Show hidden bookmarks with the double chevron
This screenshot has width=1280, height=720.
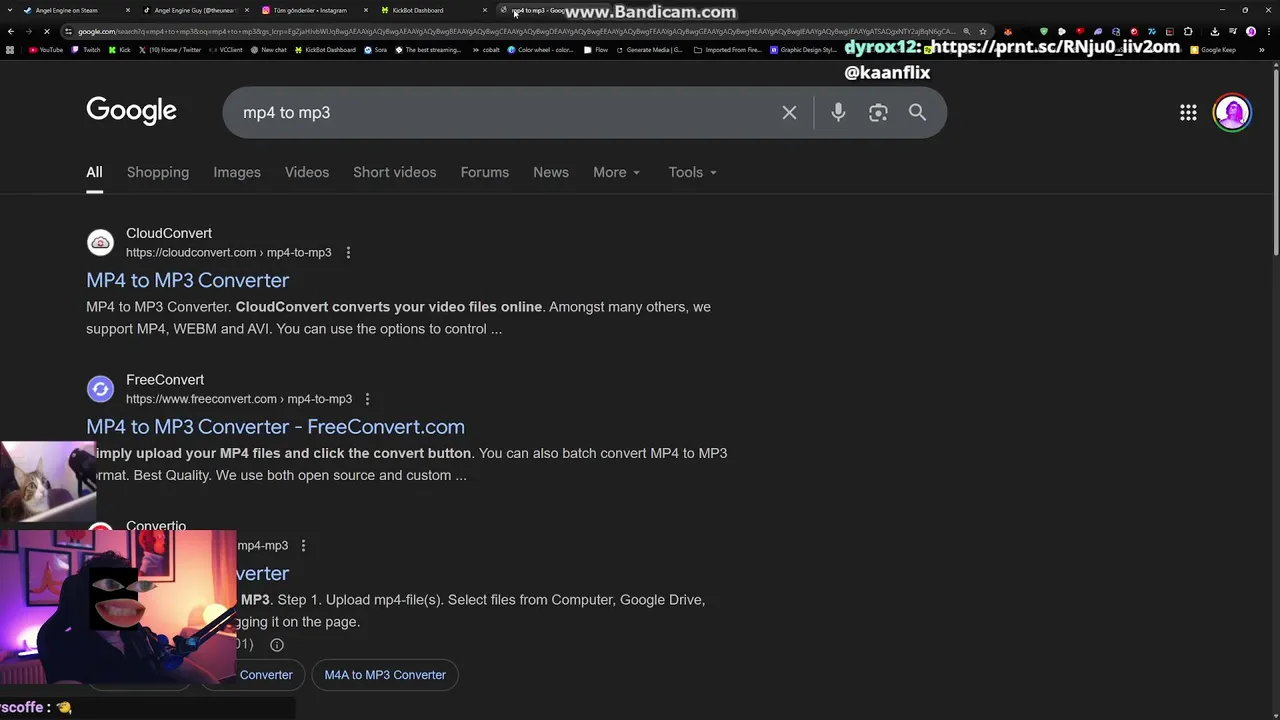point(1260,50)
